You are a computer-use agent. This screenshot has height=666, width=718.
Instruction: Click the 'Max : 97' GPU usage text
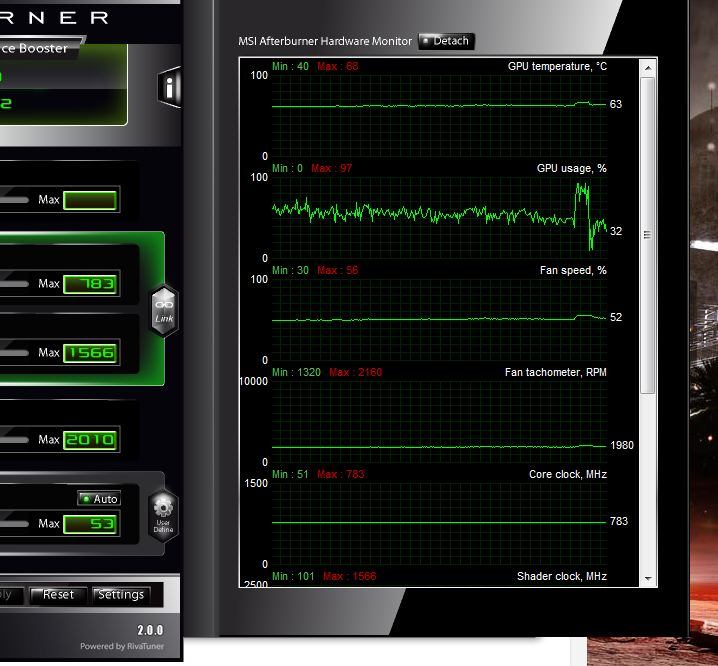pos(332,169)
